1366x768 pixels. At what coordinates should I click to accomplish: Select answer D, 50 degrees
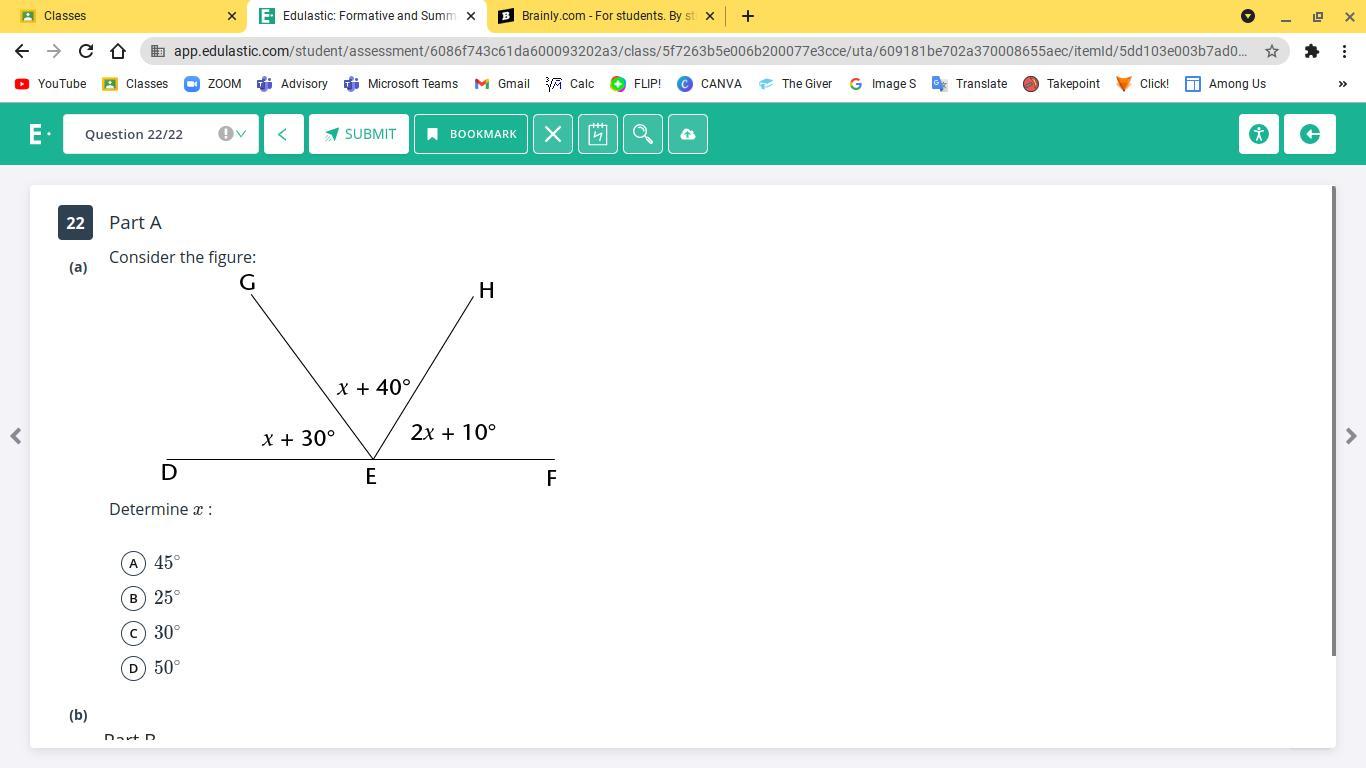point(133,668)
